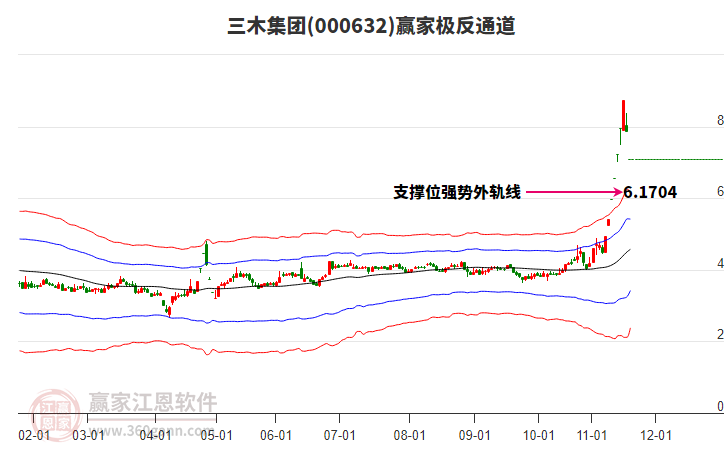Click the 02-01 date label
The width and height of the screenshot is (726, 450).
tap(34, 435)
